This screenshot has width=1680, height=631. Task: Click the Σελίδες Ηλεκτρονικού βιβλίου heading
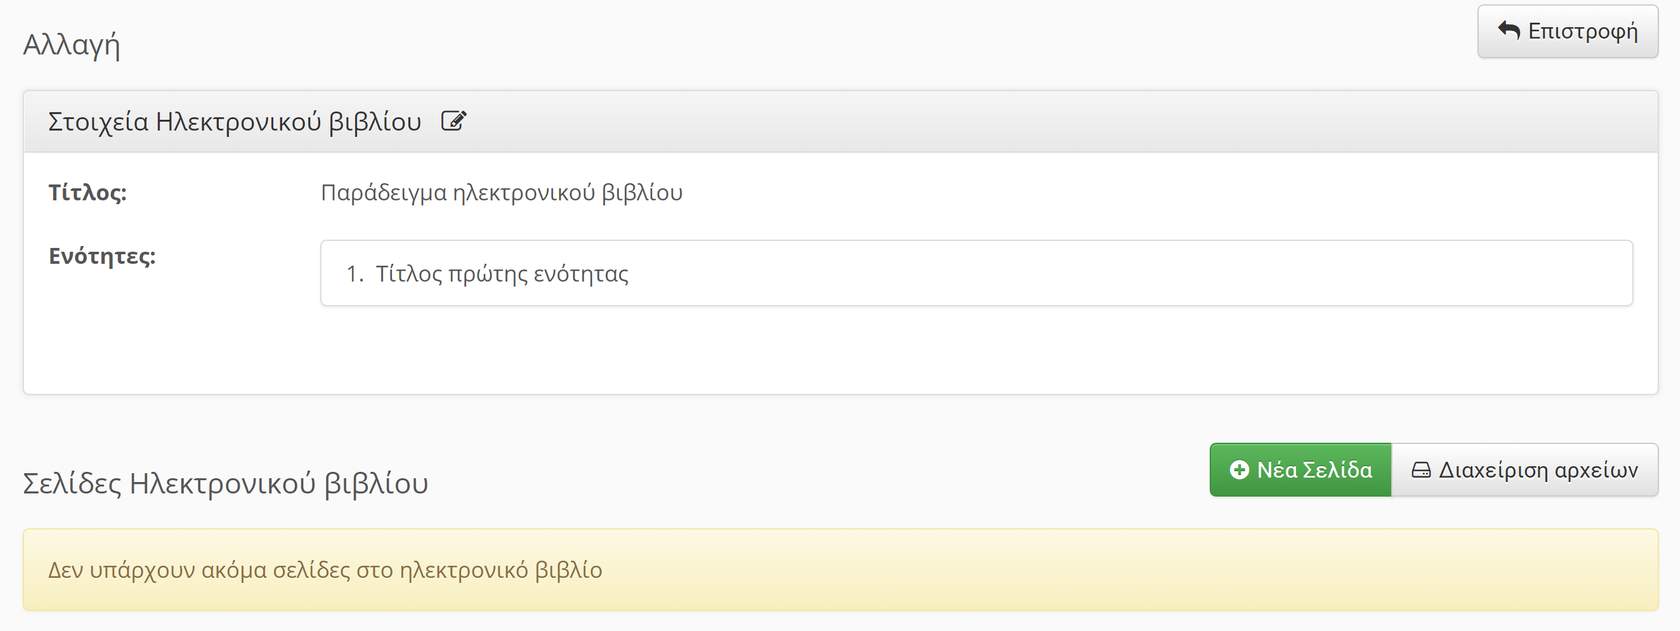[225, 484]
